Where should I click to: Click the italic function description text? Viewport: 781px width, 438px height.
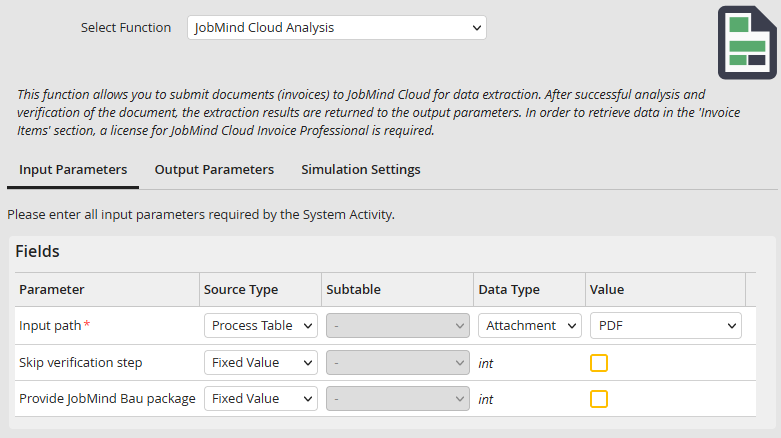(x=379, y=113)
